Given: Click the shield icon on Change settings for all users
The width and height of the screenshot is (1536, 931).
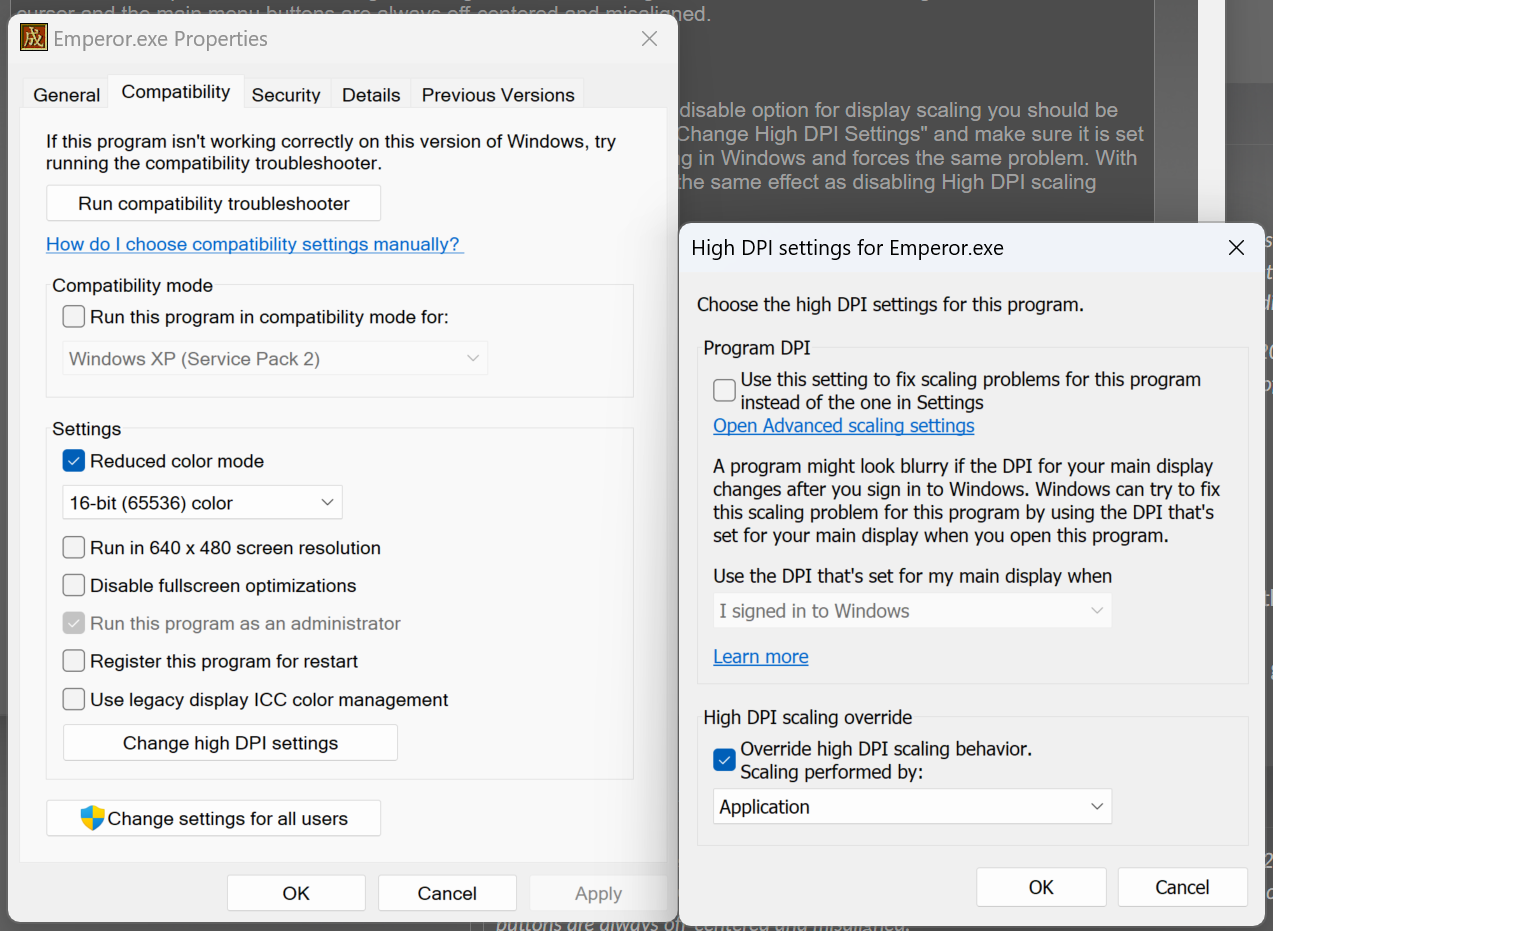Looking at the screenshot, I should pyautogui.click(x=92, y=818).
